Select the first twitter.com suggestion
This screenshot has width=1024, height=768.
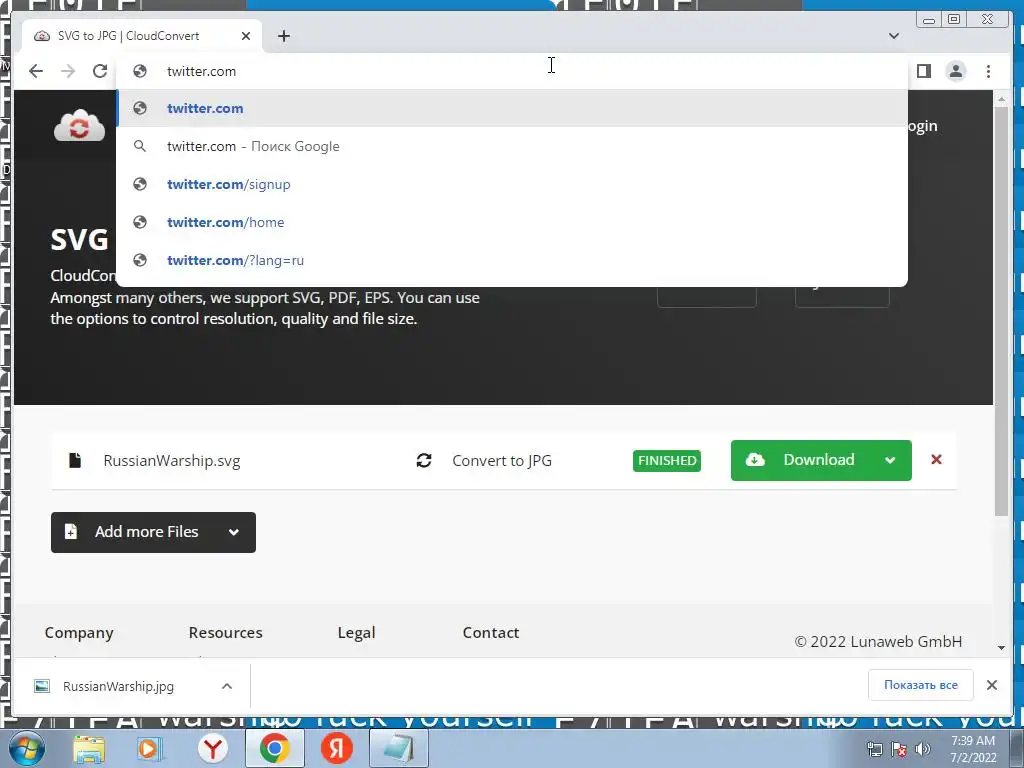tap(511, 108)
